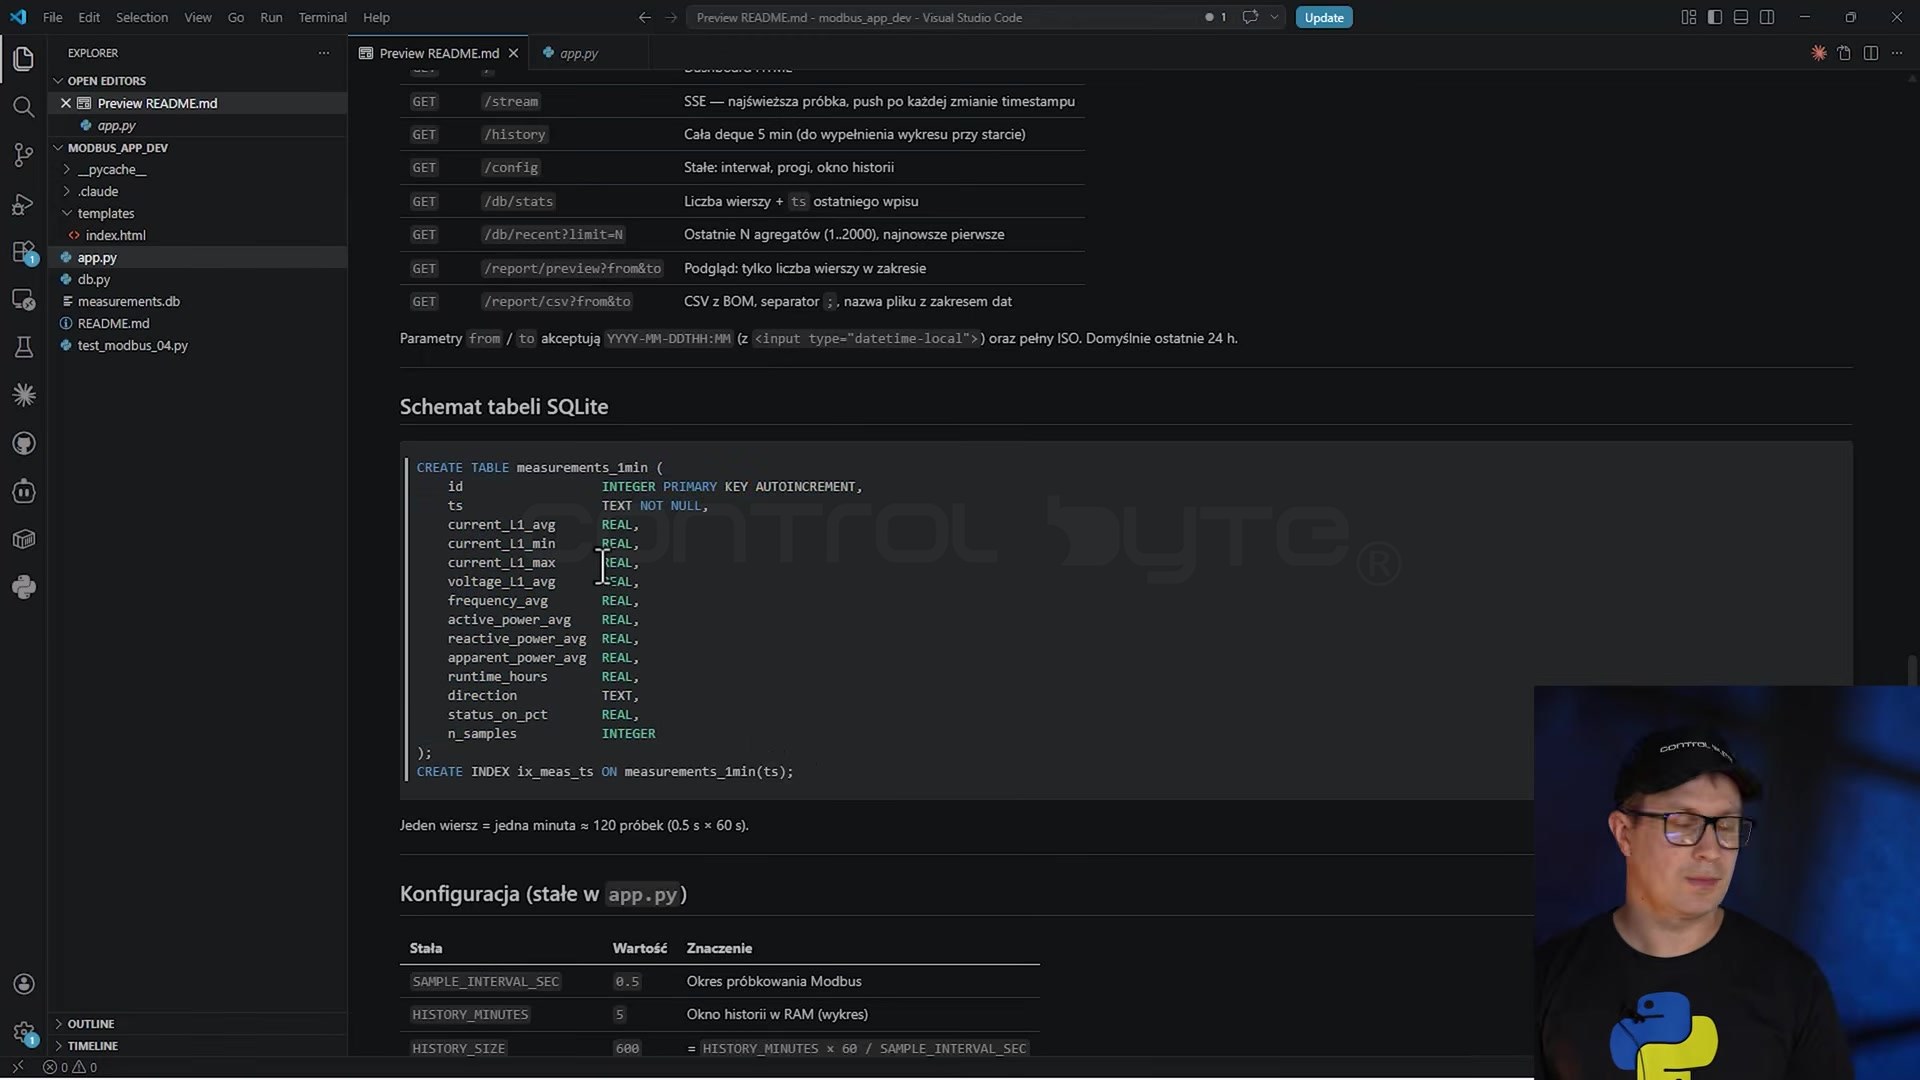Screen dimensions: 1920x1080
Task: Open the Extensions view icon
Action: pyautogui.click(x=24, y=252)
